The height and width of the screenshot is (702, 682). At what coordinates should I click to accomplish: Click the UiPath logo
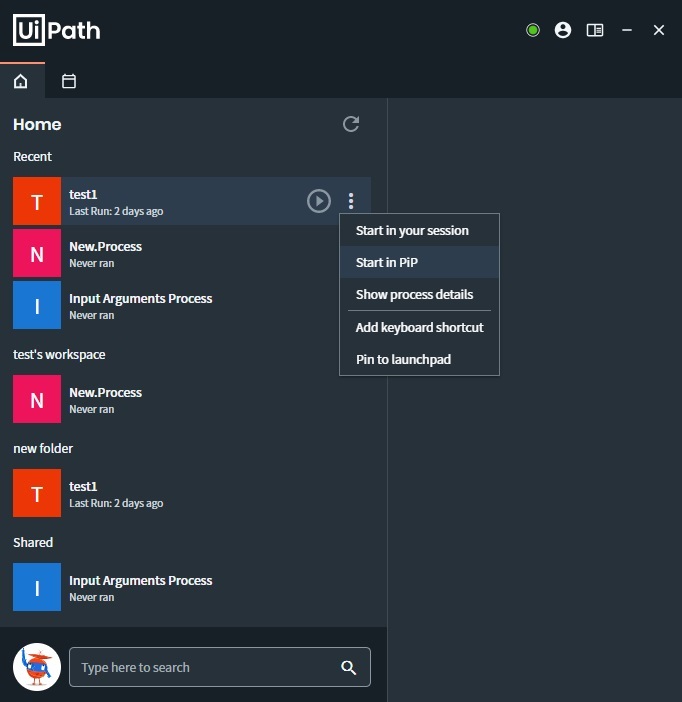pyautogui.click(x=56, y=30)
